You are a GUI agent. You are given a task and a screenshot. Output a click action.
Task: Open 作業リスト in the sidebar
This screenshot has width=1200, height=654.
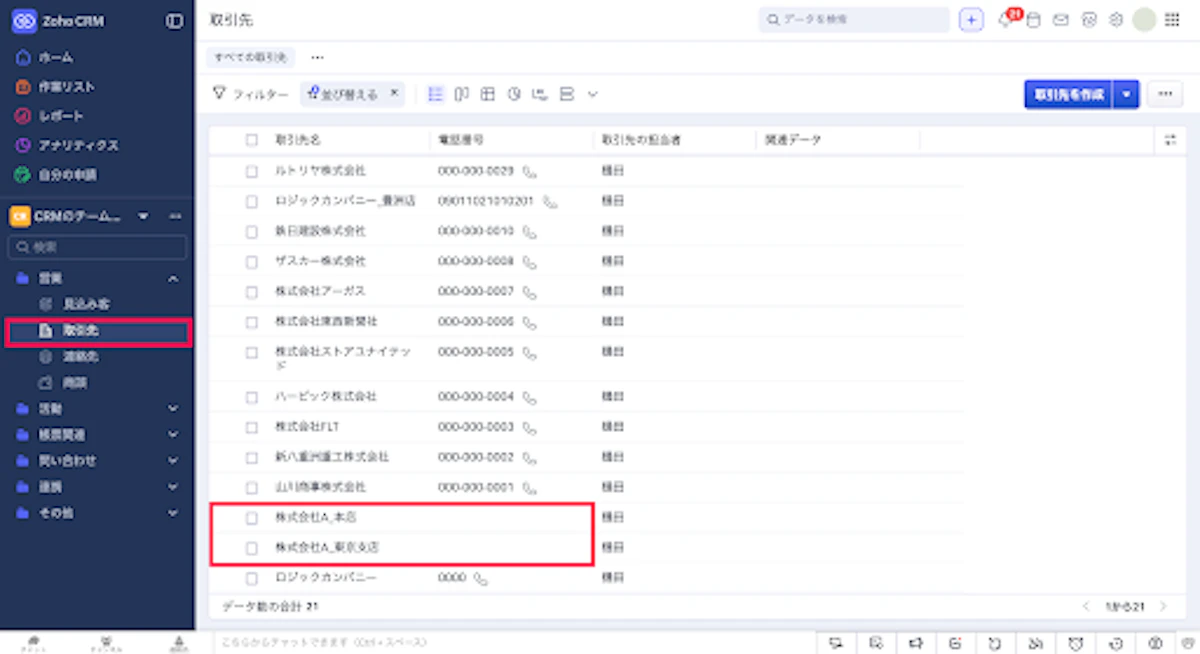(66, 87)
